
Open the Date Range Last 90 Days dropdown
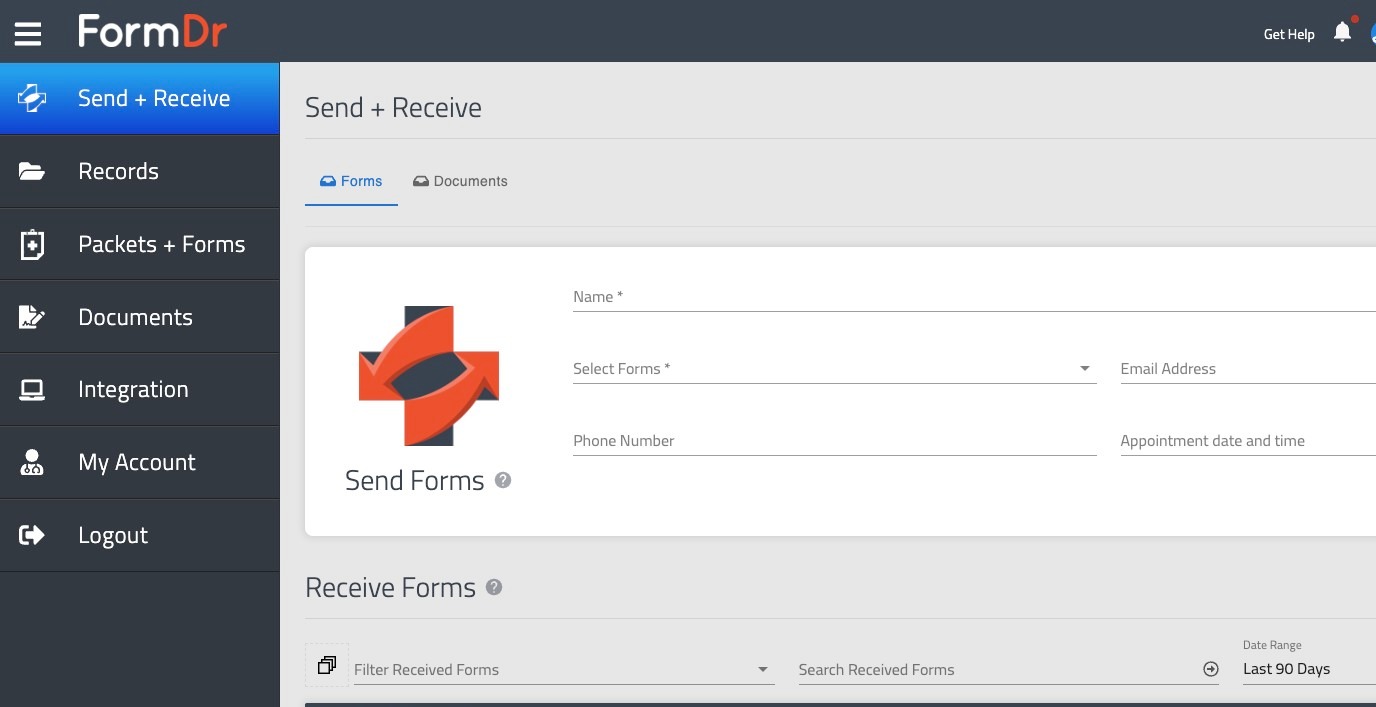[1309, 669]
